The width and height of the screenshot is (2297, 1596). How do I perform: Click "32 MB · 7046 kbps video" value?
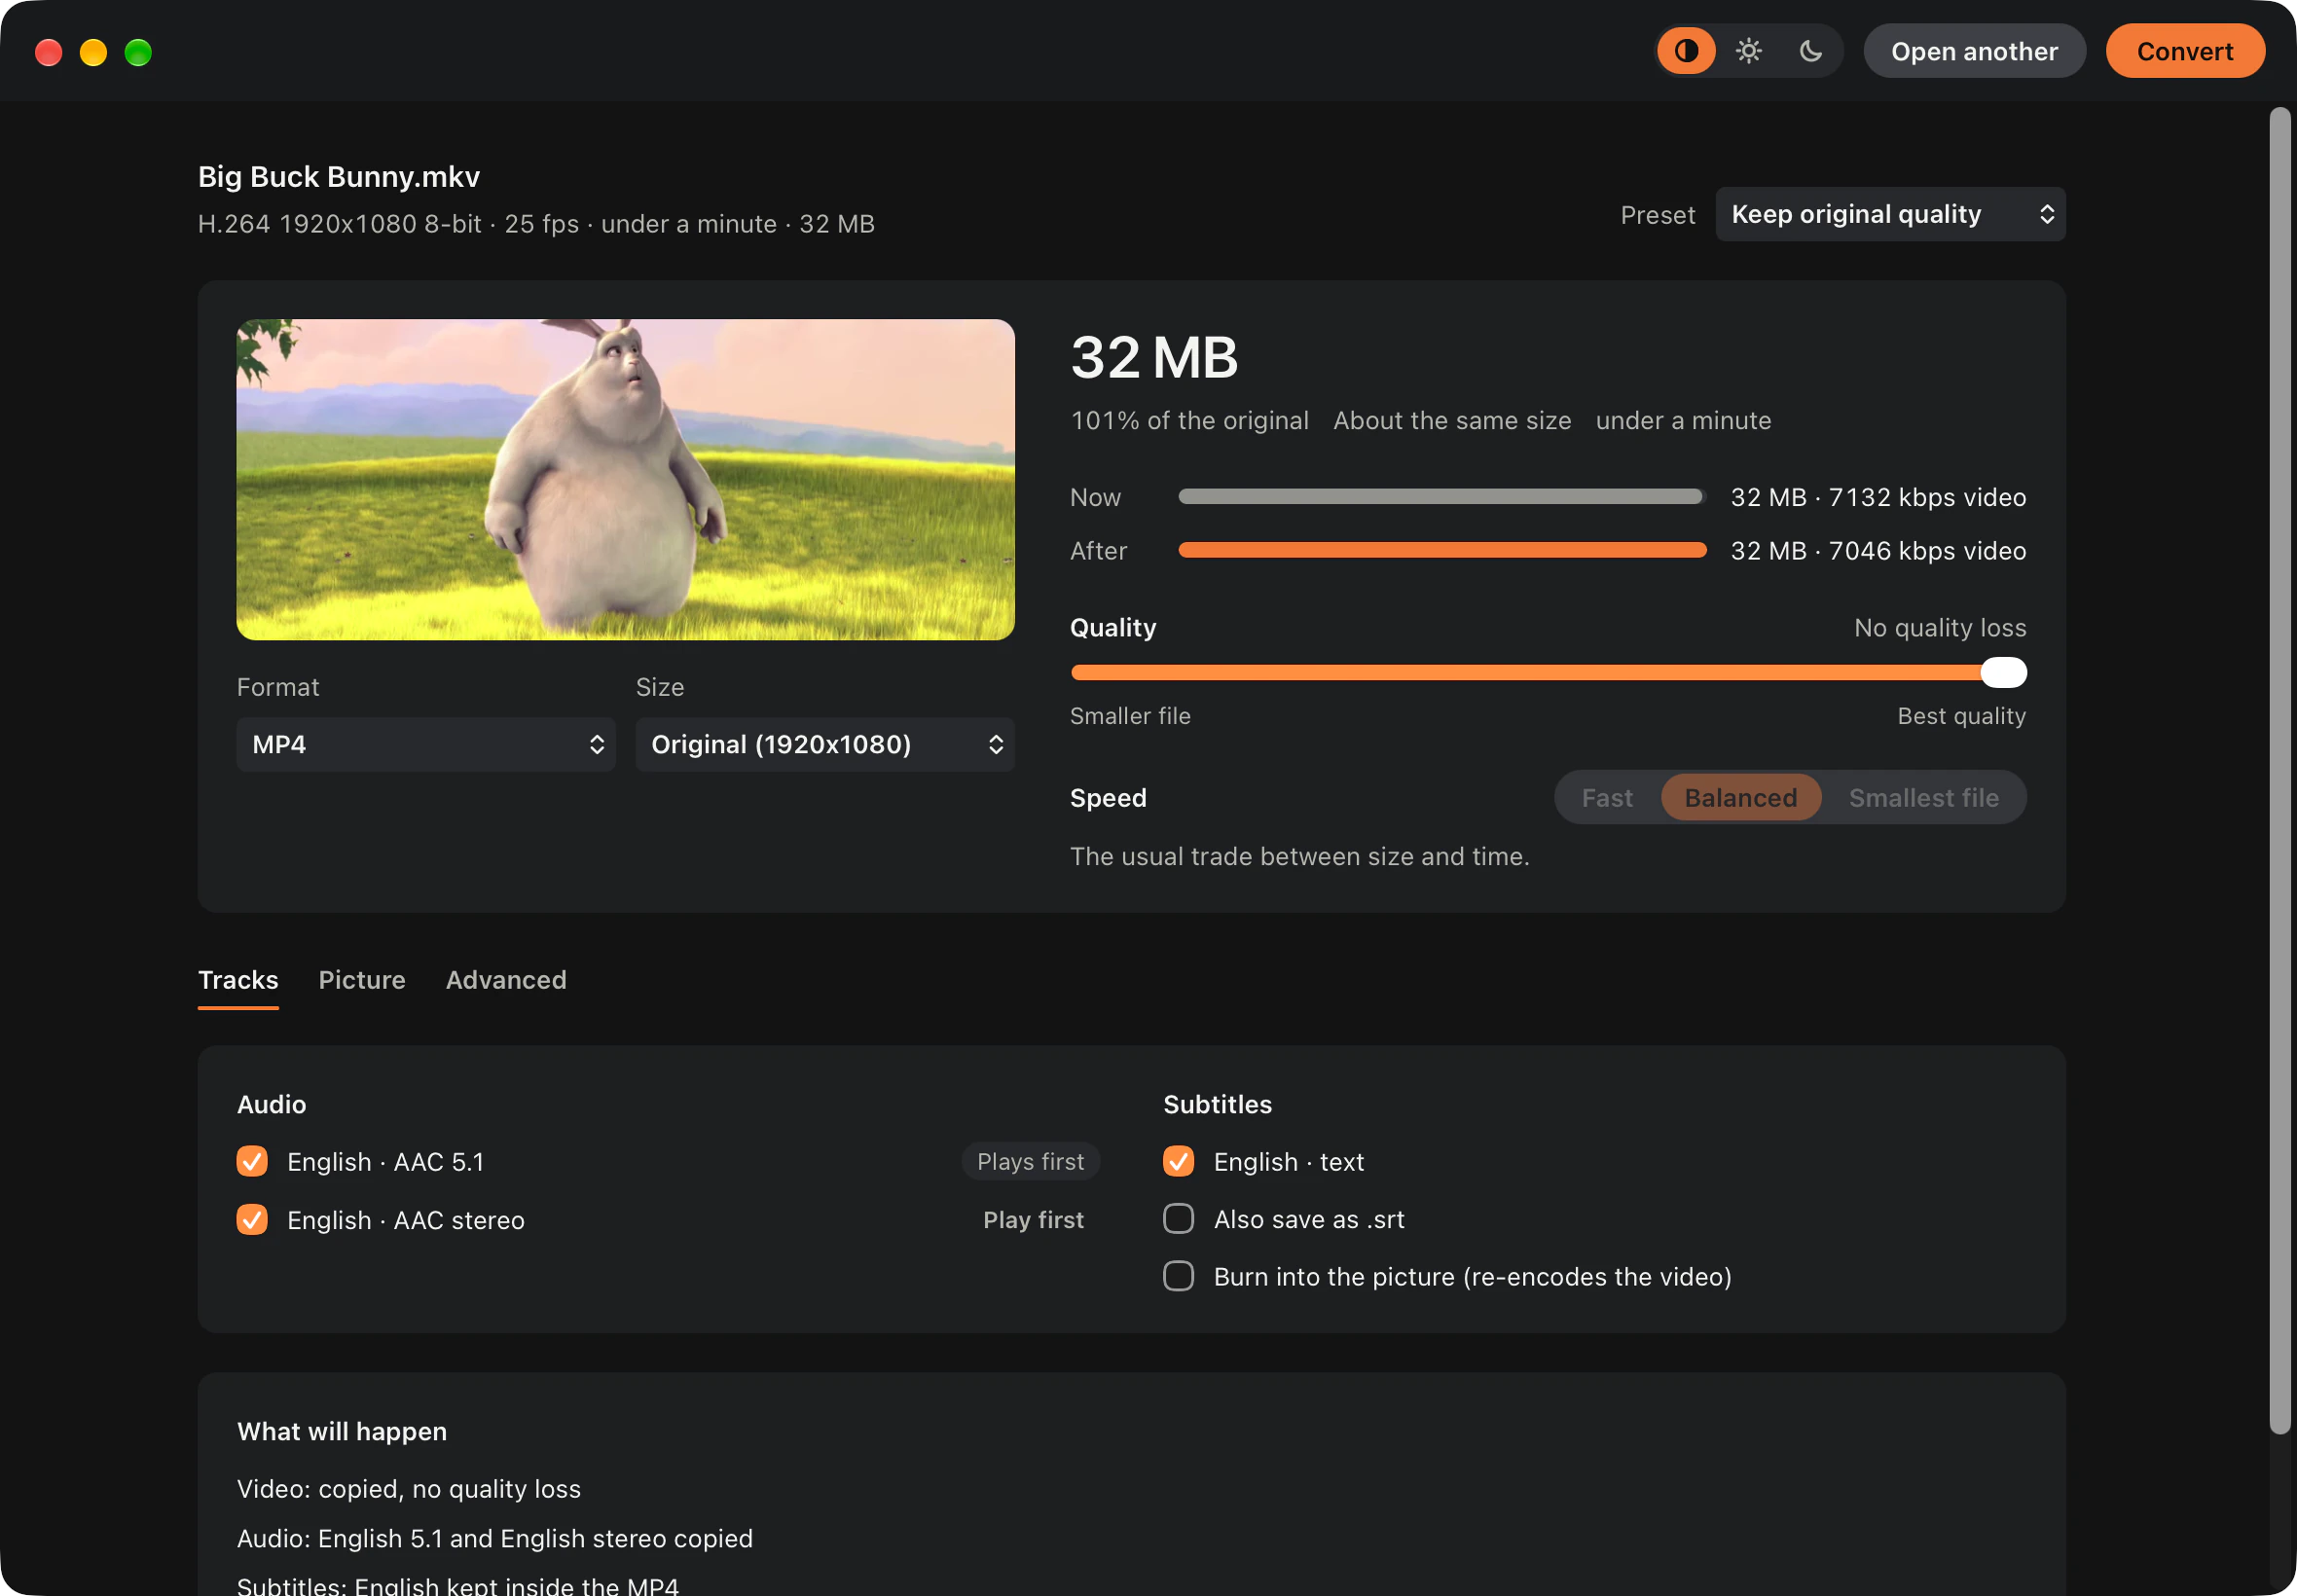(x=1878, y=551)
